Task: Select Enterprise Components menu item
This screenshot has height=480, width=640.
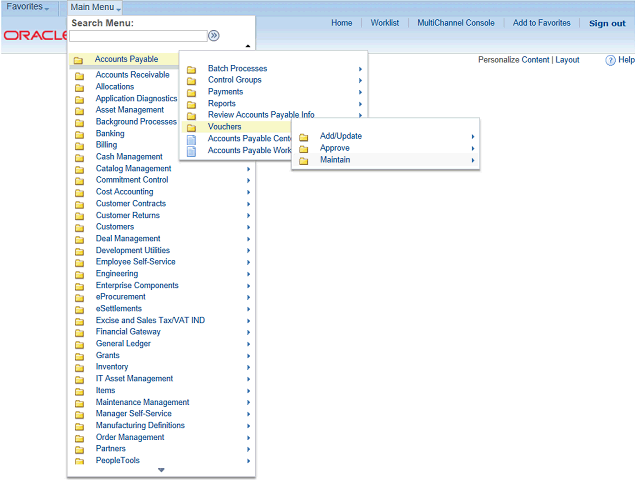Action: tap(137, 285)
